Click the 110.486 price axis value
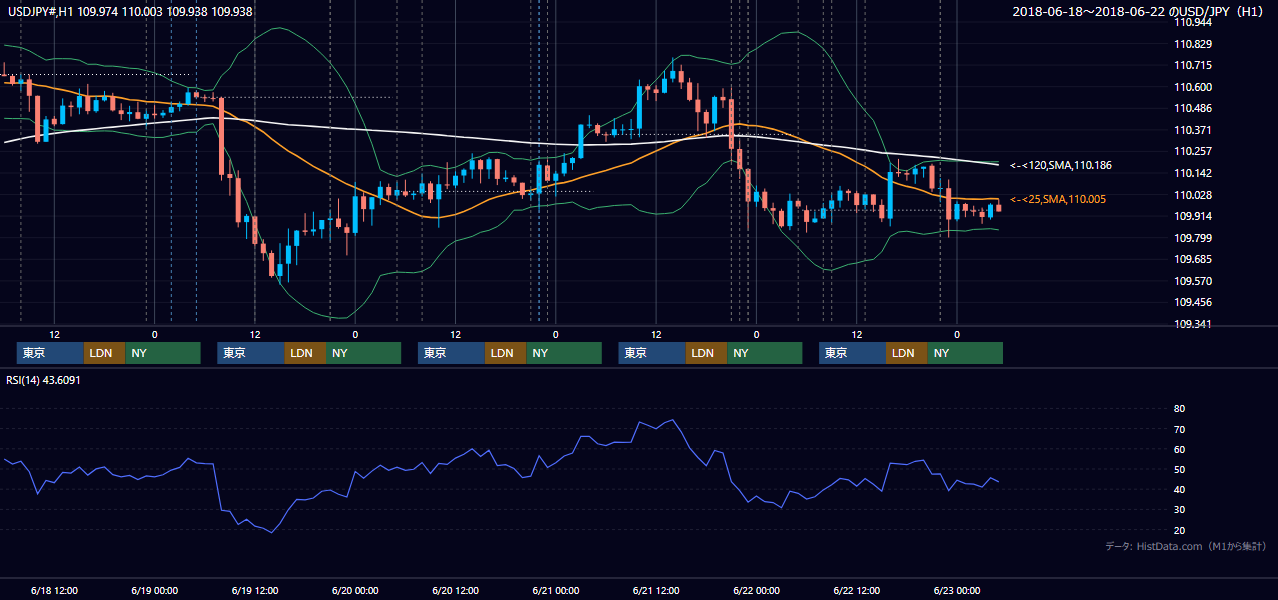 point(1193,108)
